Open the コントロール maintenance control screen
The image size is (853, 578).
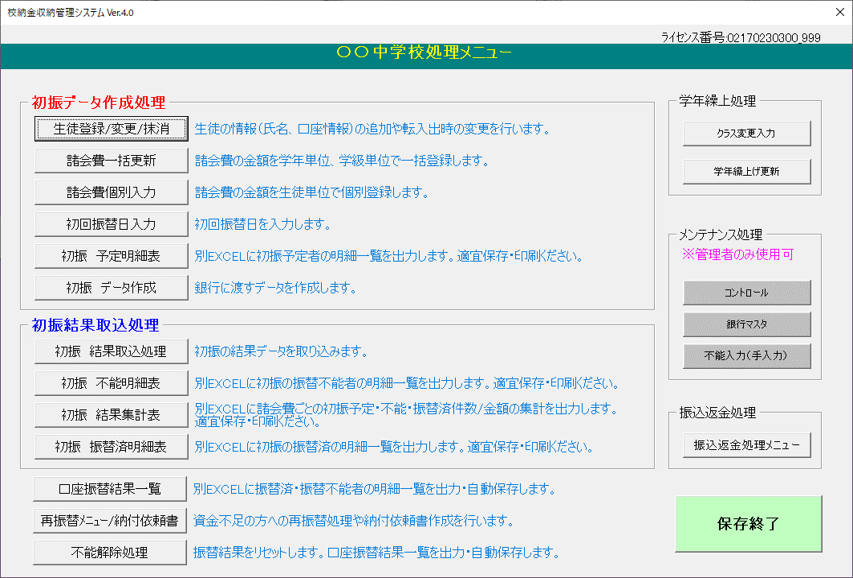pyautogui.click(x=746, y=293)
